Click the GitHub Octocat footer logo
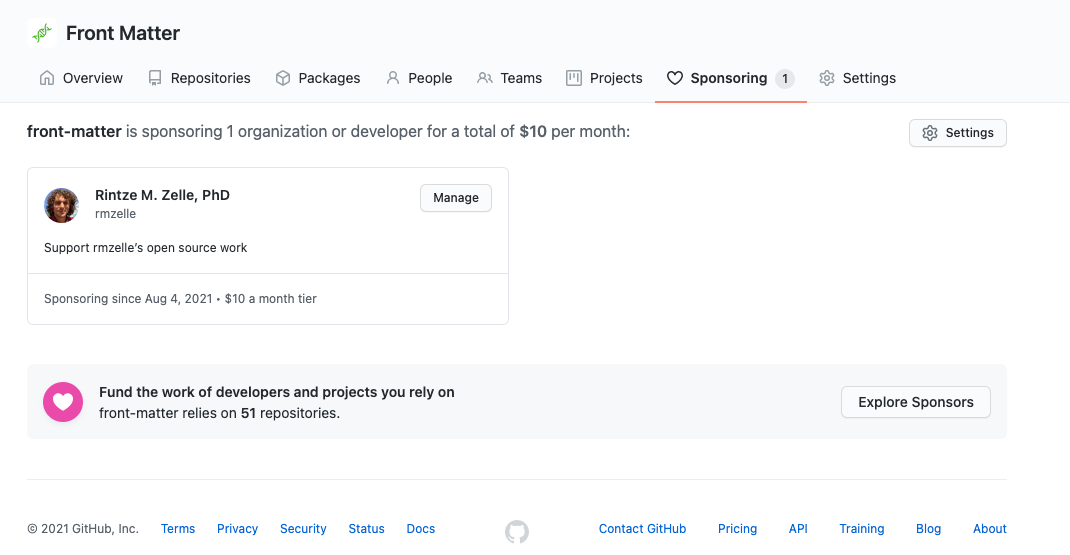Screen dimensions: 1070x555 tap(517, 531)
